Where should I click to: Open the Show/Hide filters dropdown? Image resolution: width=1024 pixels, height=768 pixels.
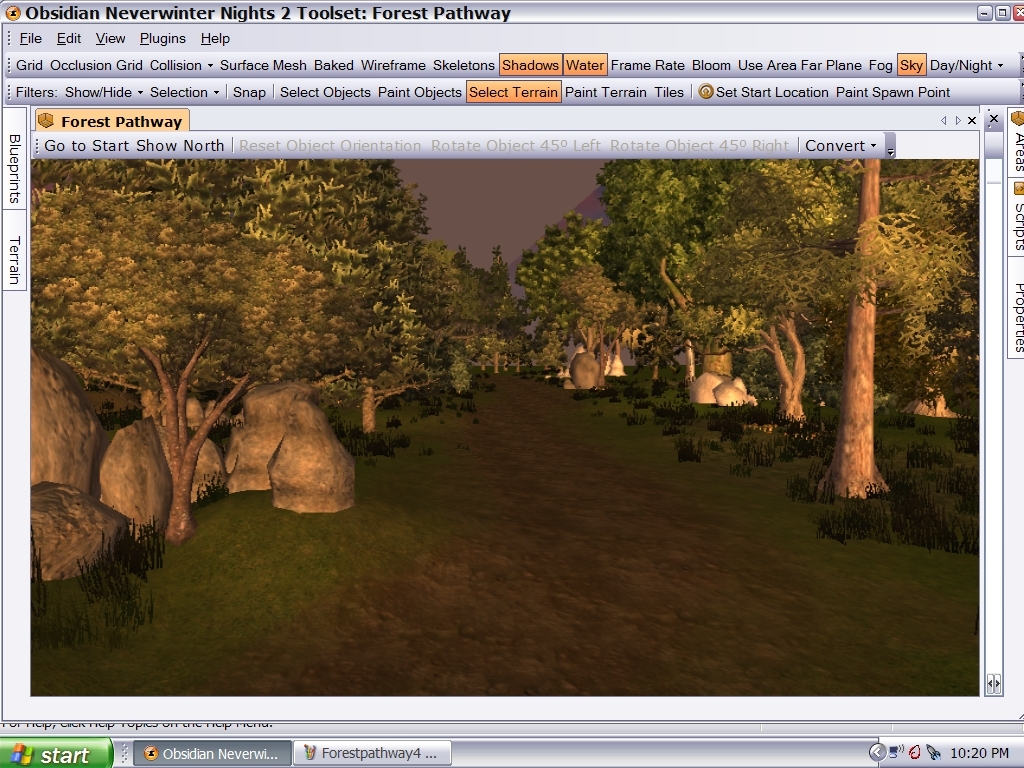(105, 92)
